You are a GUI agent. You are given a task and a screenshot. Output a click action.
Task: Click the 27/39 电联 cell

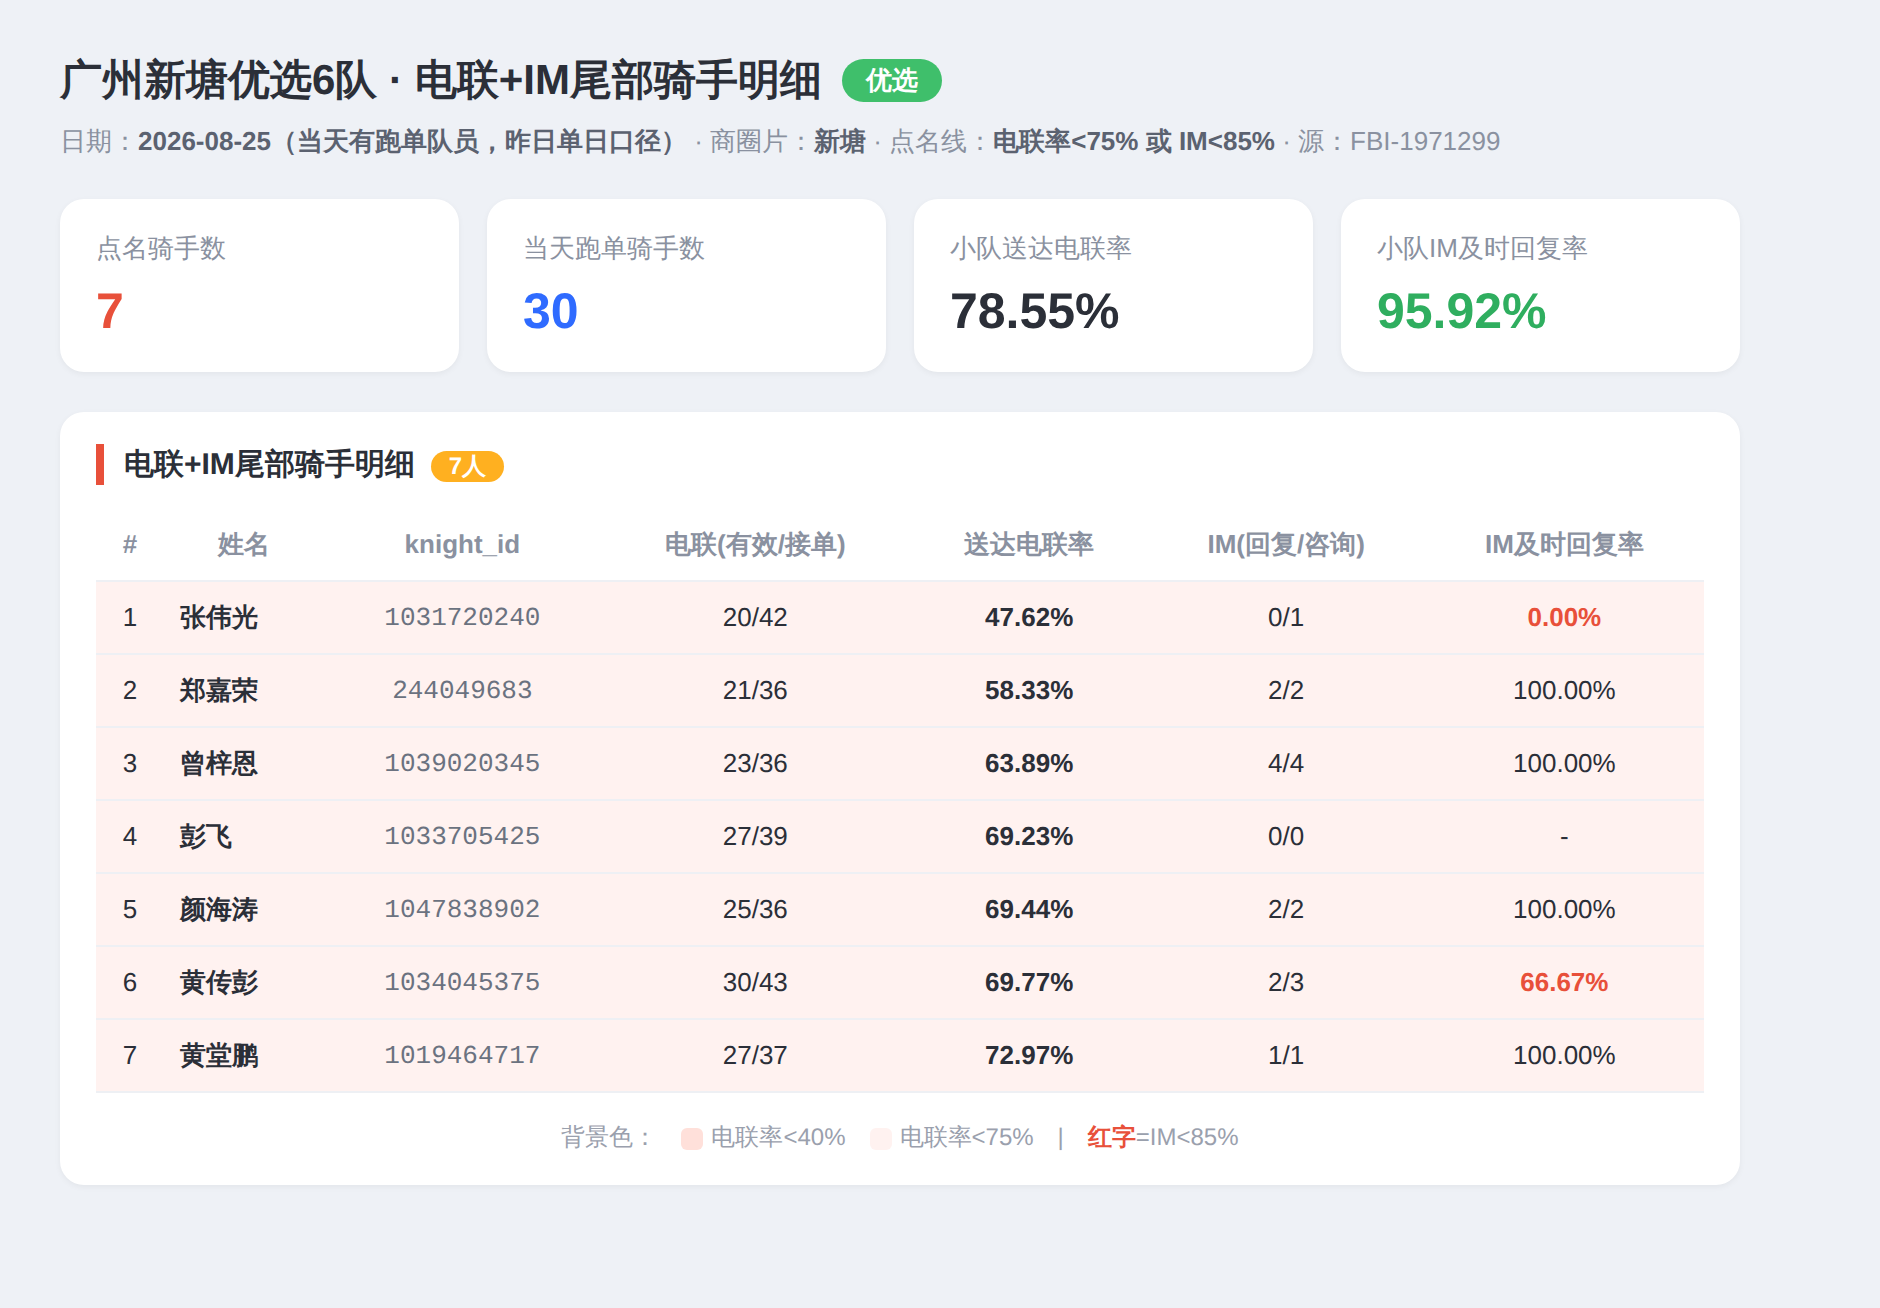(755, 836)
